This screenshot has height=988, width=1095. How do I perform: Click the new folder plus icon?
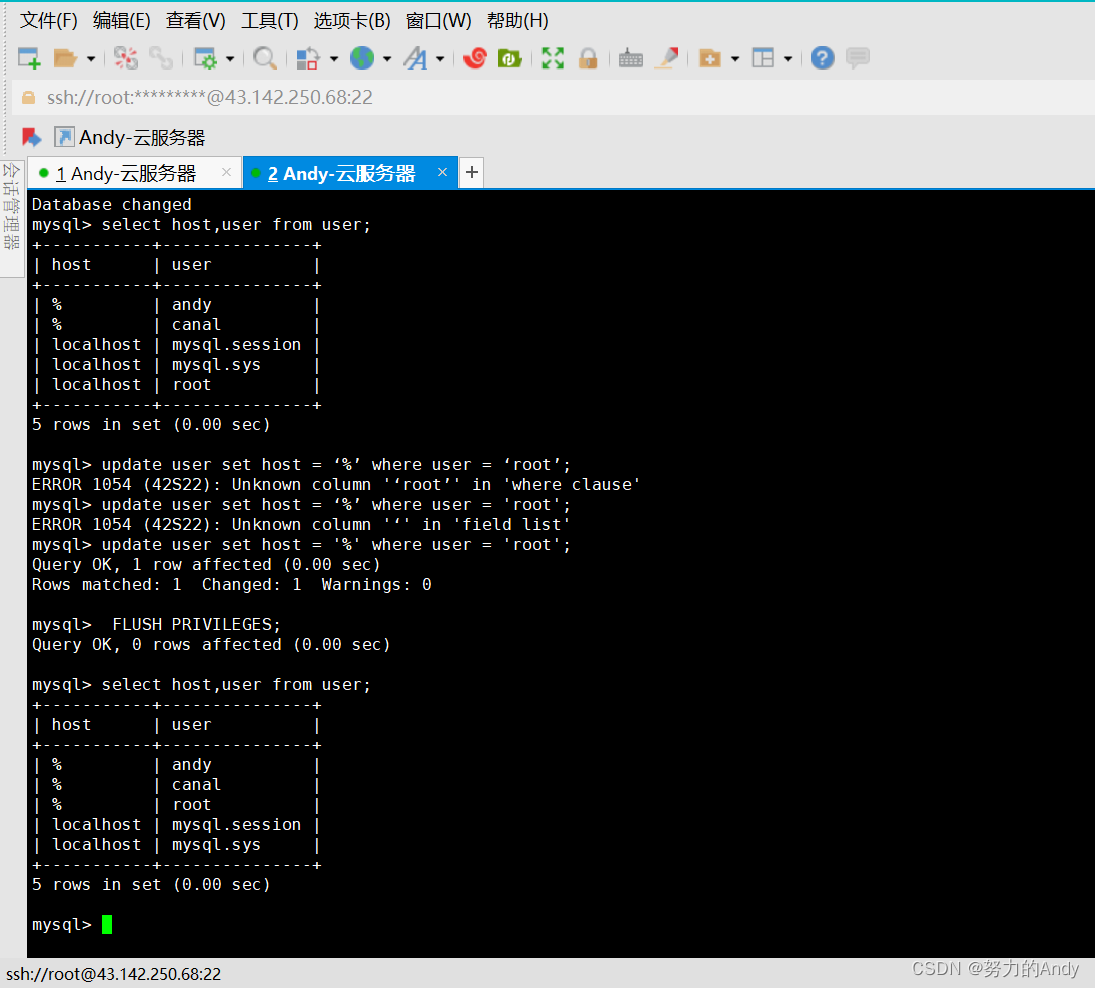point(710,59)
